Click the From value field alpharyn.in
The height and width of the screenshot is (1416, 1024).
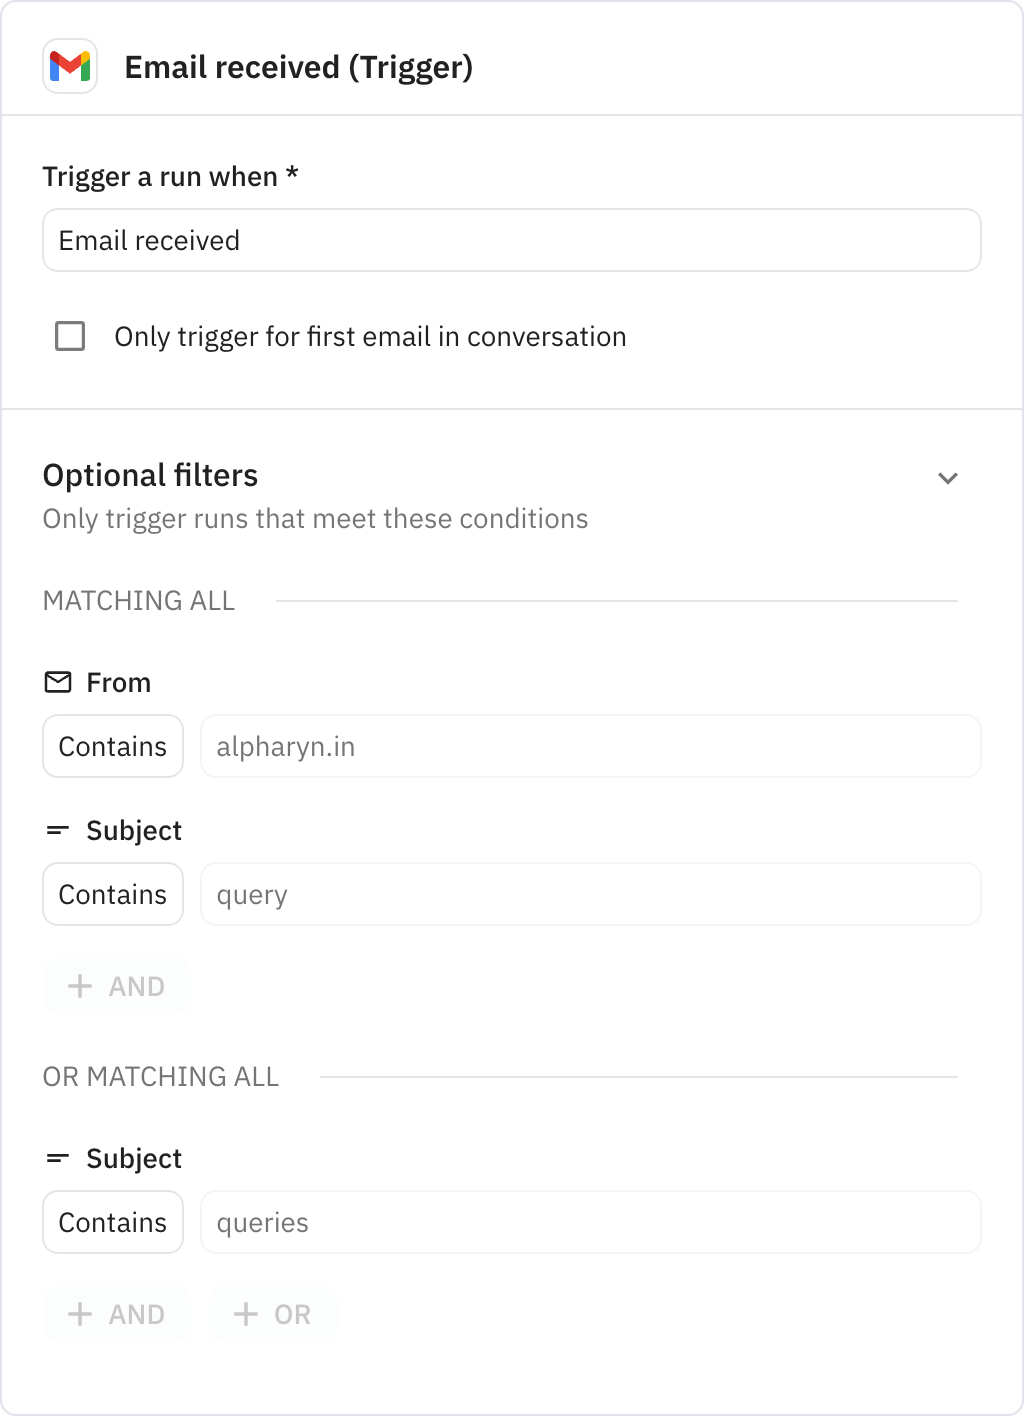590,746
